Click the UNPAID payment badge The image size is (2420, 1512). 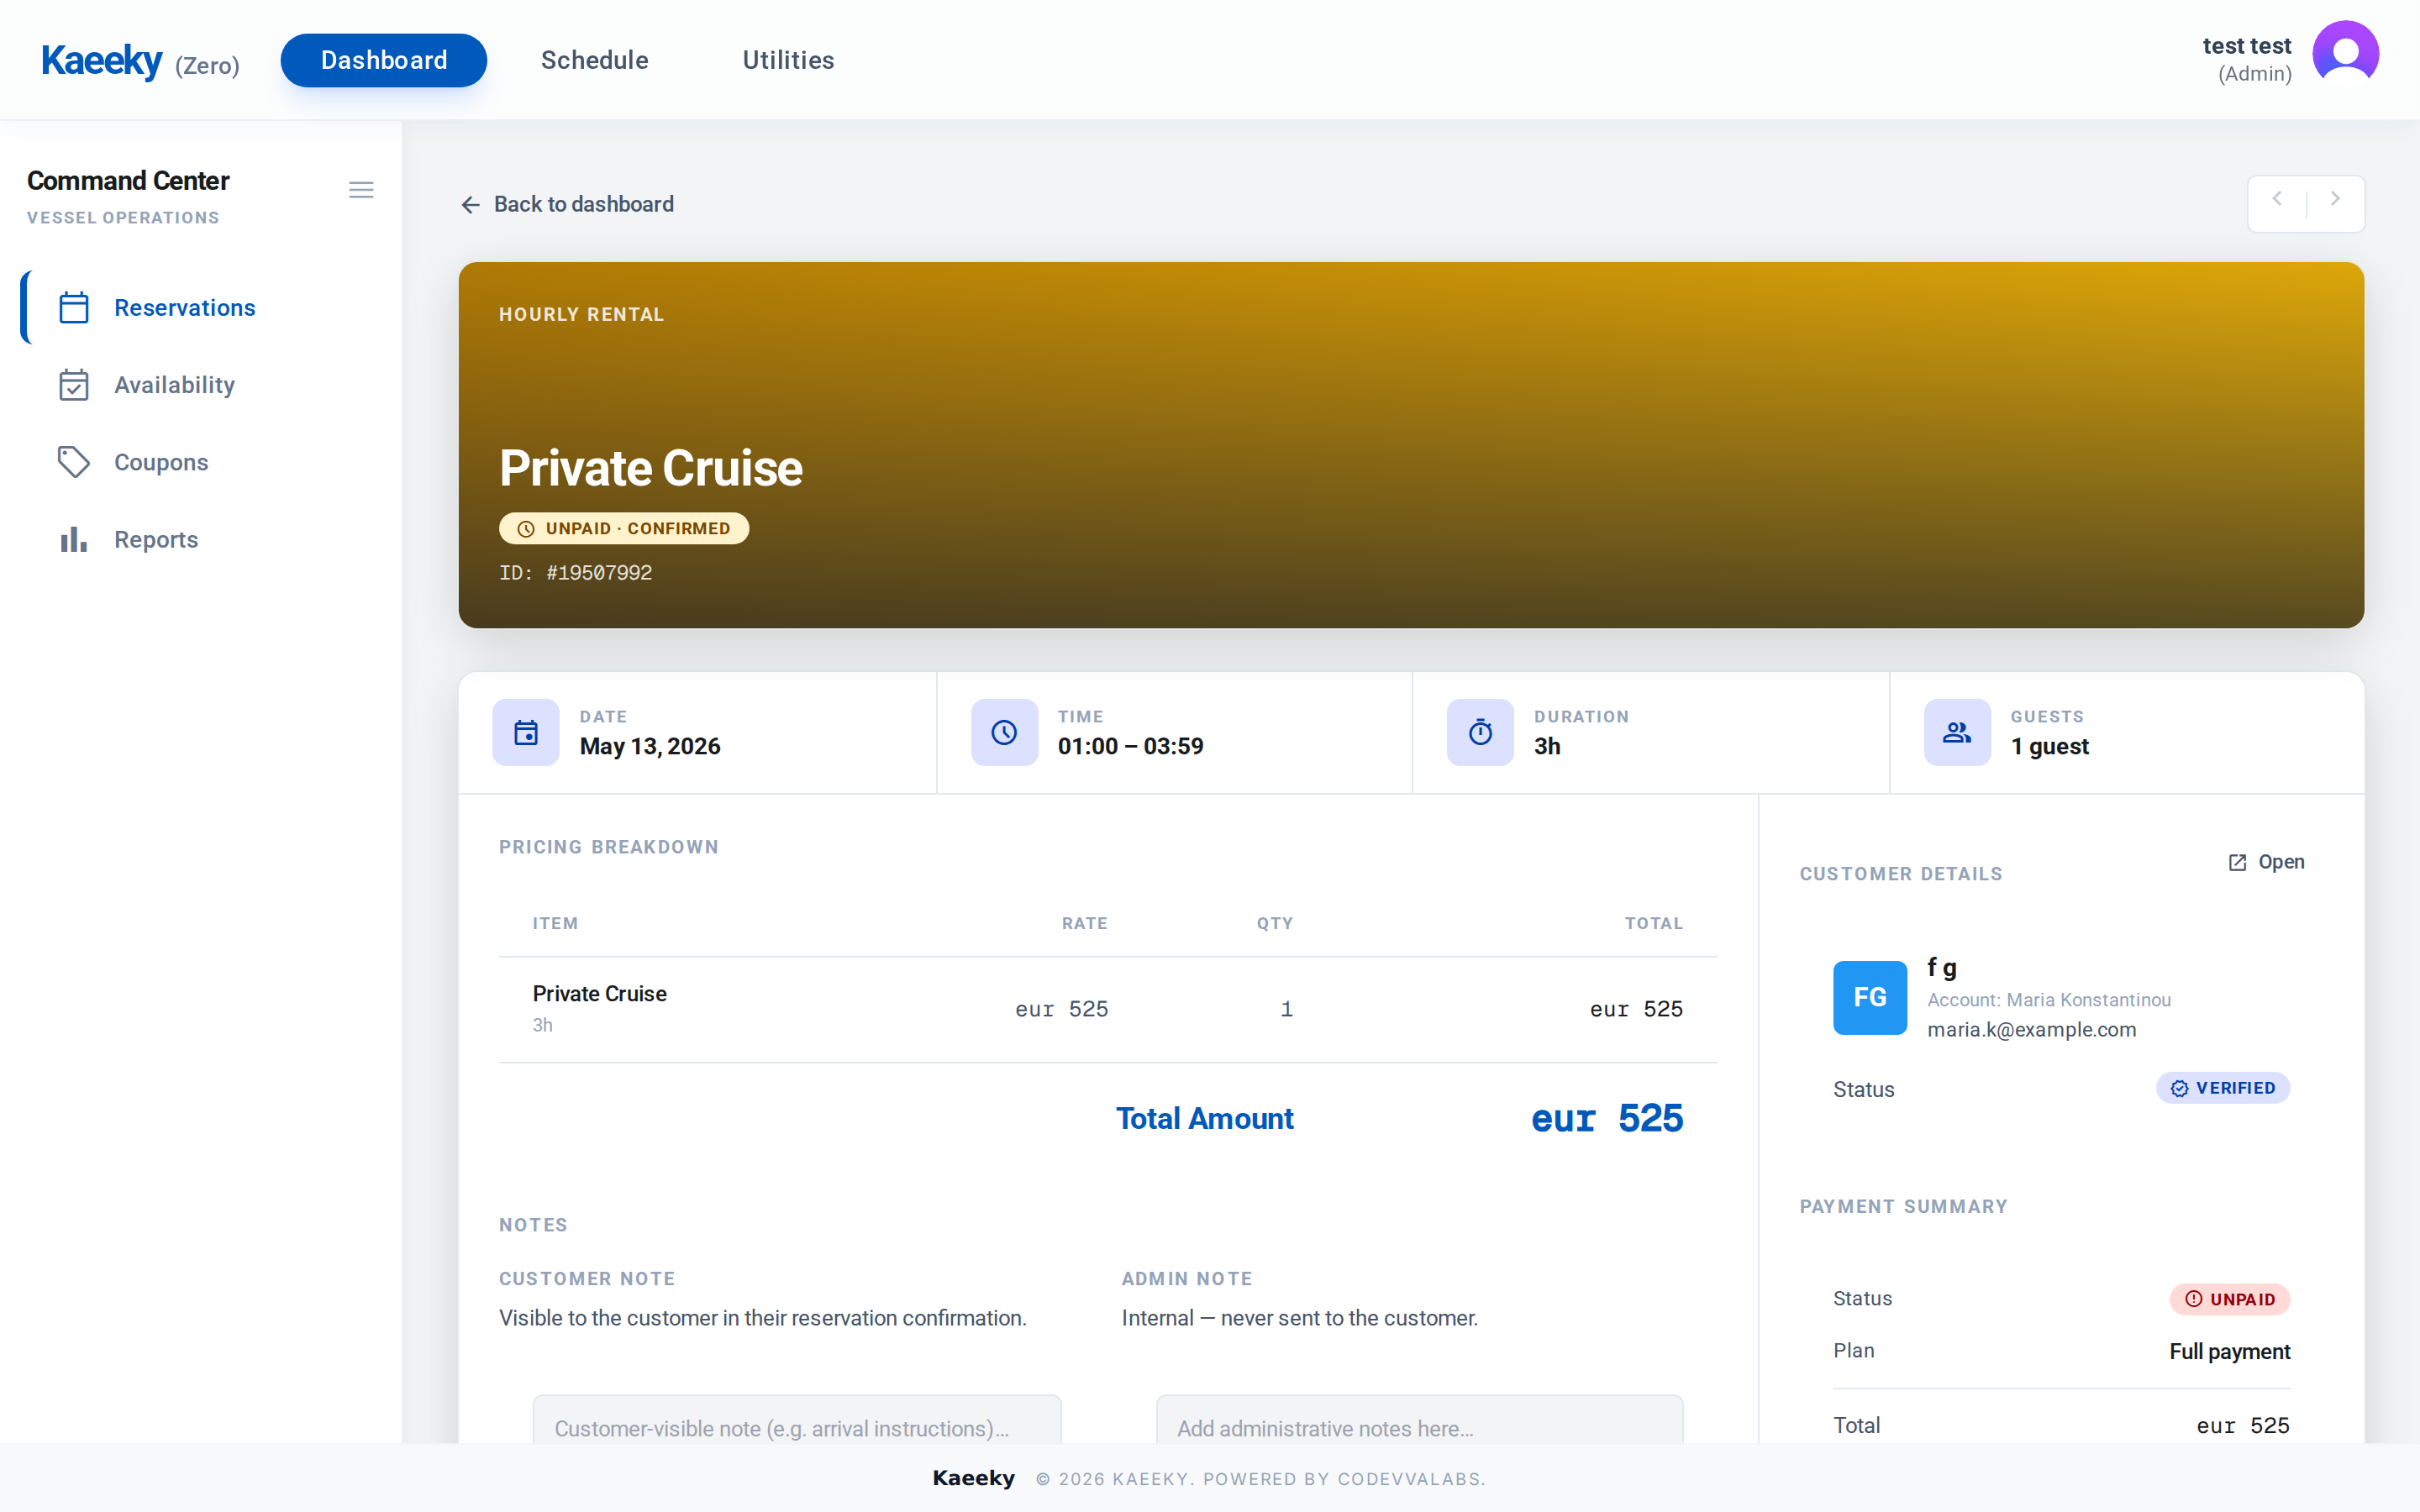pyautogui.click(x=2230, y=1299)
